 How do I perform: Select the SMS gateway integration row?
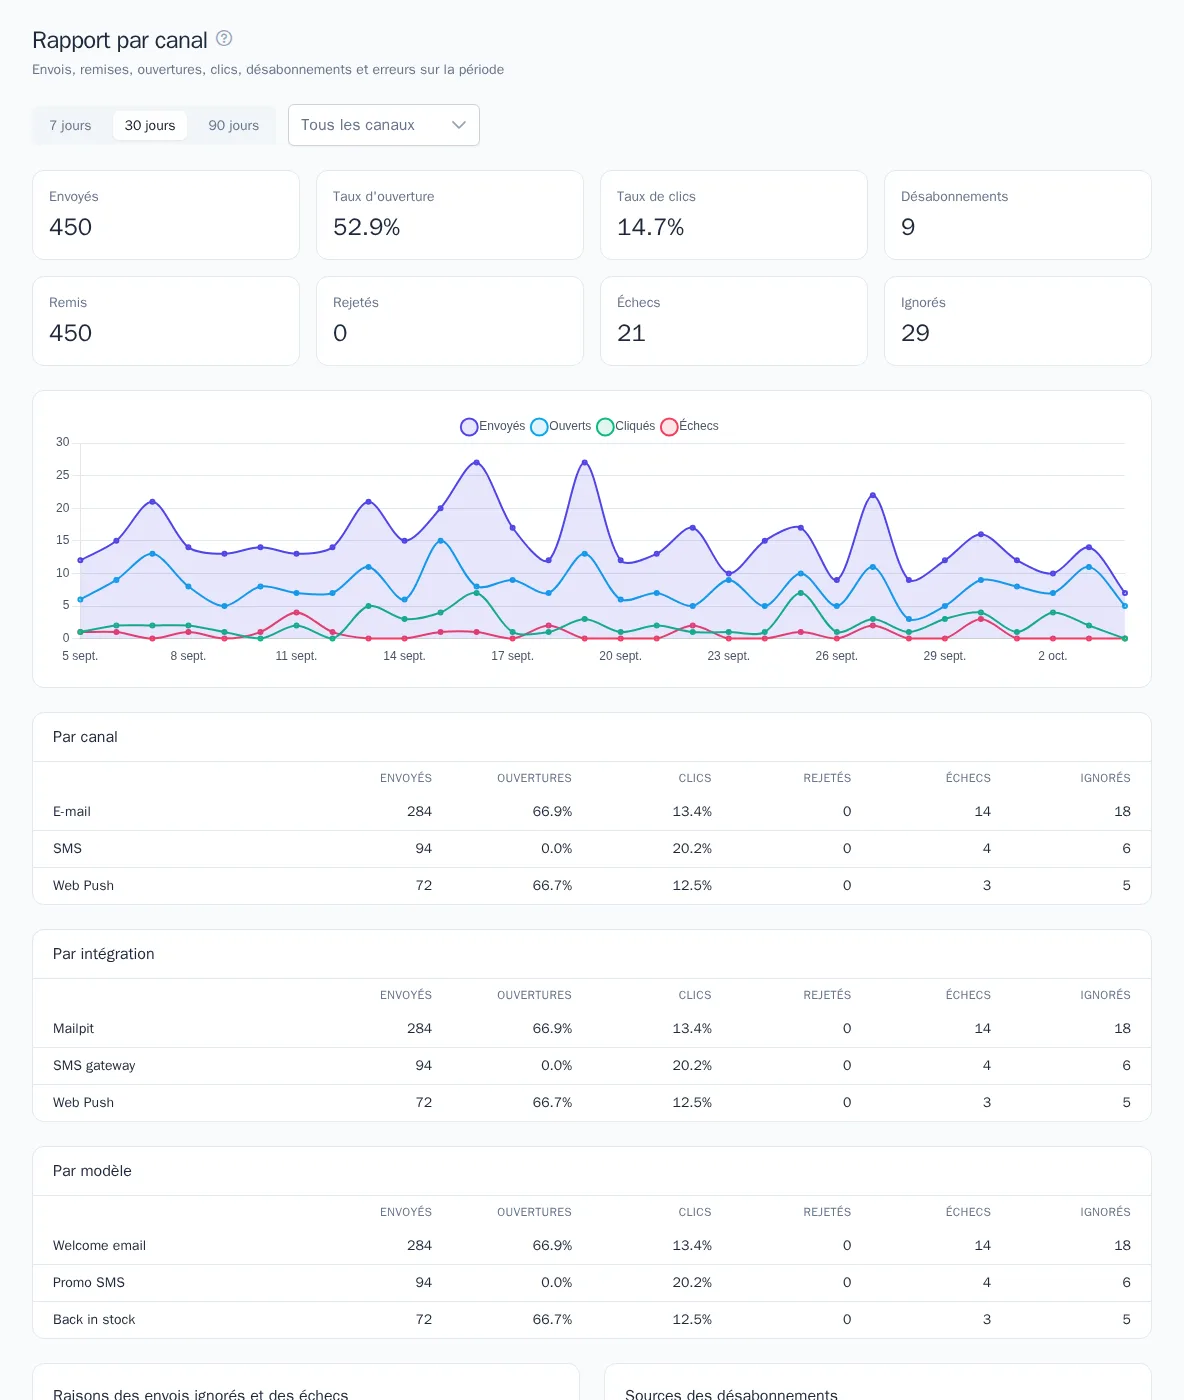click(592, 1066)
